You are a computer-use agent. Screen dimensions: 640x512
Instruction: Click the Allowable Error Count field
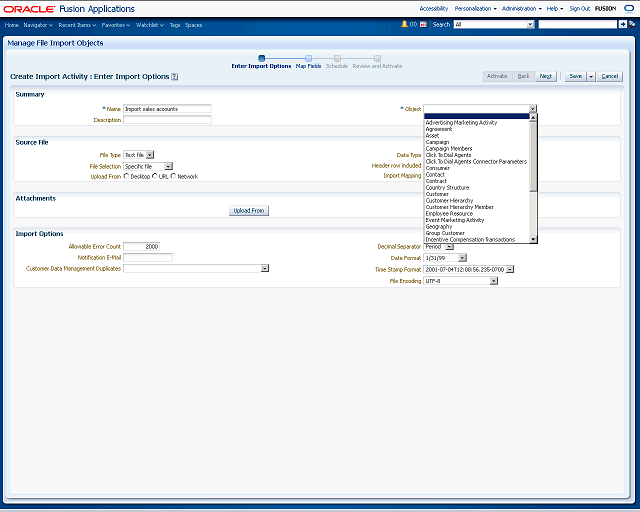tap(141, 247)
